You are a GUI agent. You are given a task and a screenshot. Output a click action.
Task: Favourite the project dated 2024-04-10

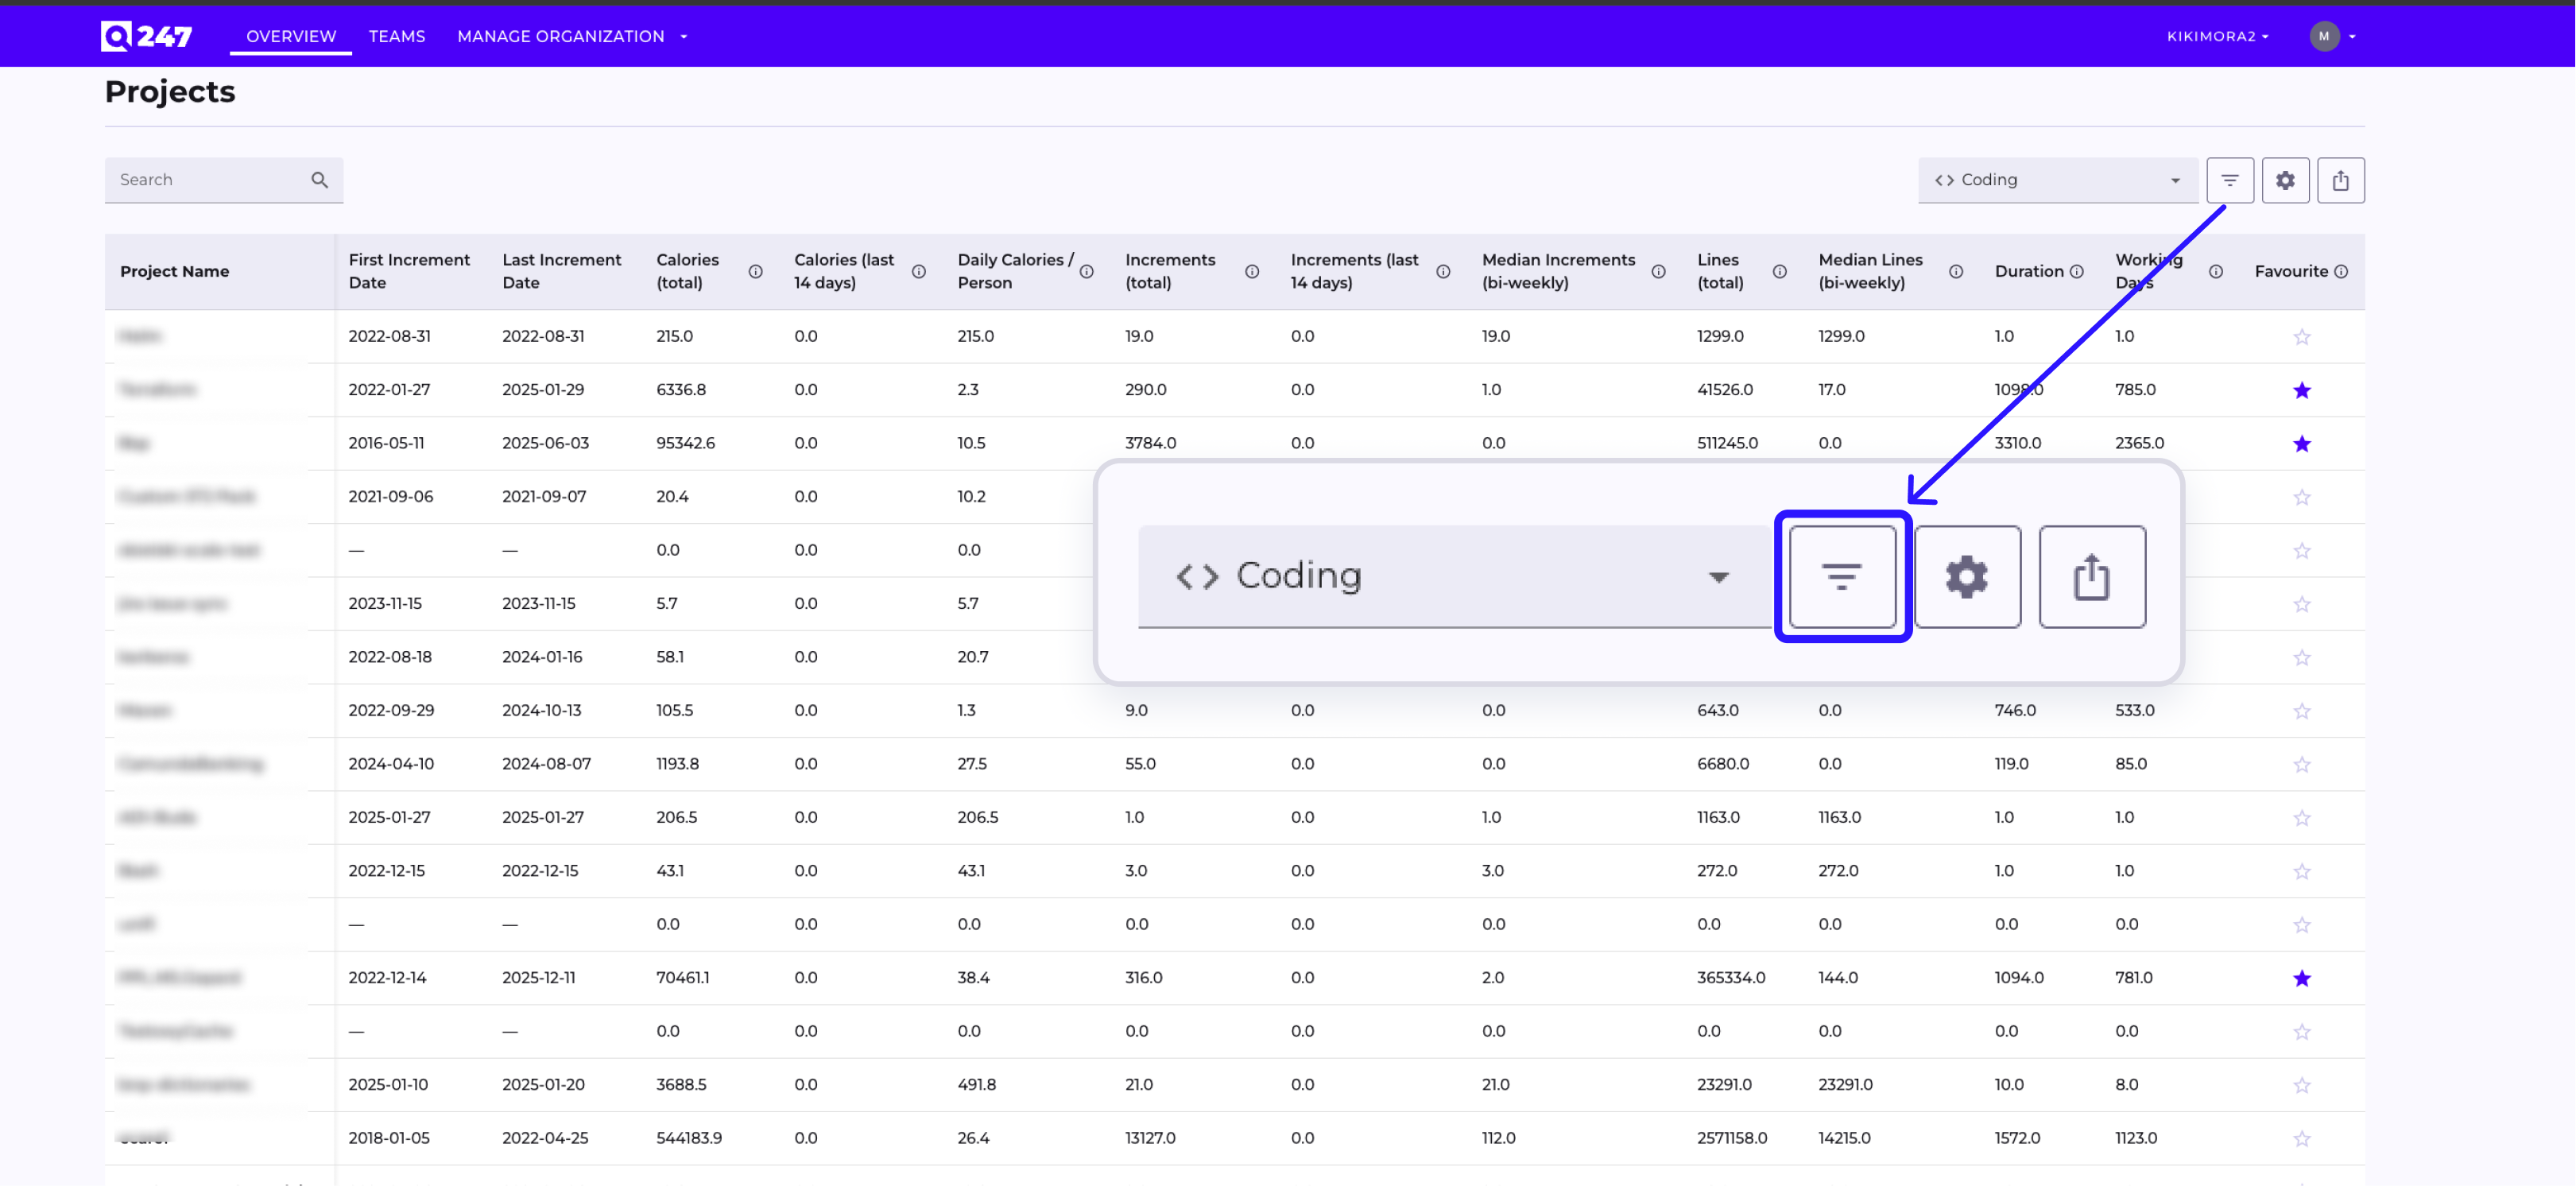[x=2302, y=763]
